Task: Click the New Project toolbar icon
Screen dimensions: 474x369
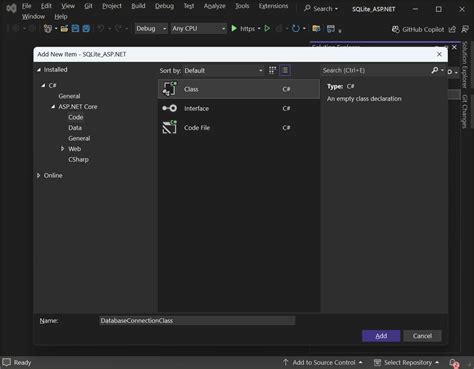Action: (x=48, y=29)
